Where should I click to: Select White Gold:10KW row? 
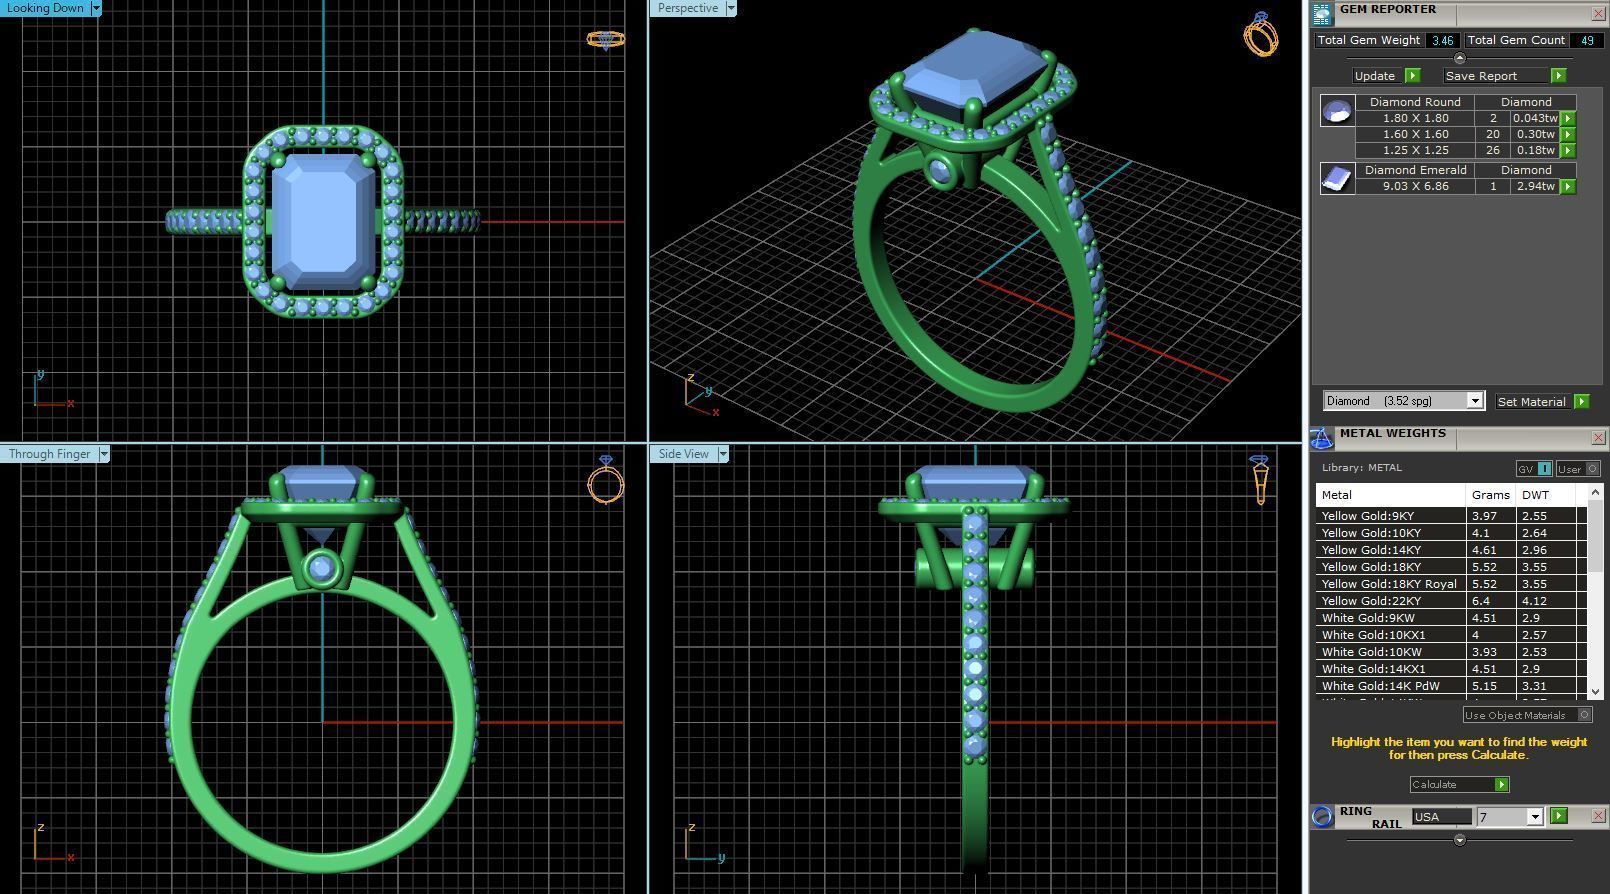coord(1451,652)
